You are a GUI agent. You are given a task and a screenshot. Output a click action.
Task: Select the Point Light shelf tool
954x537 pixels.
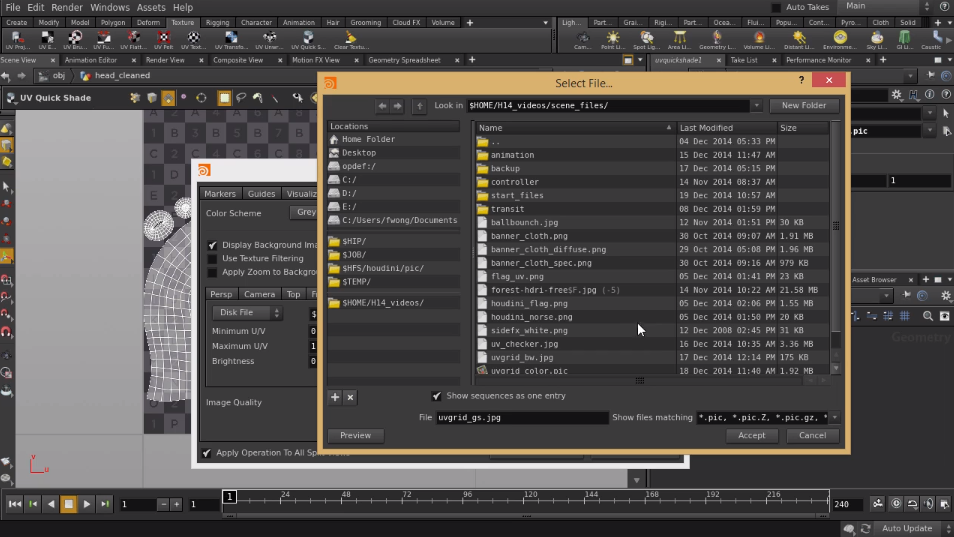[612, 40]
